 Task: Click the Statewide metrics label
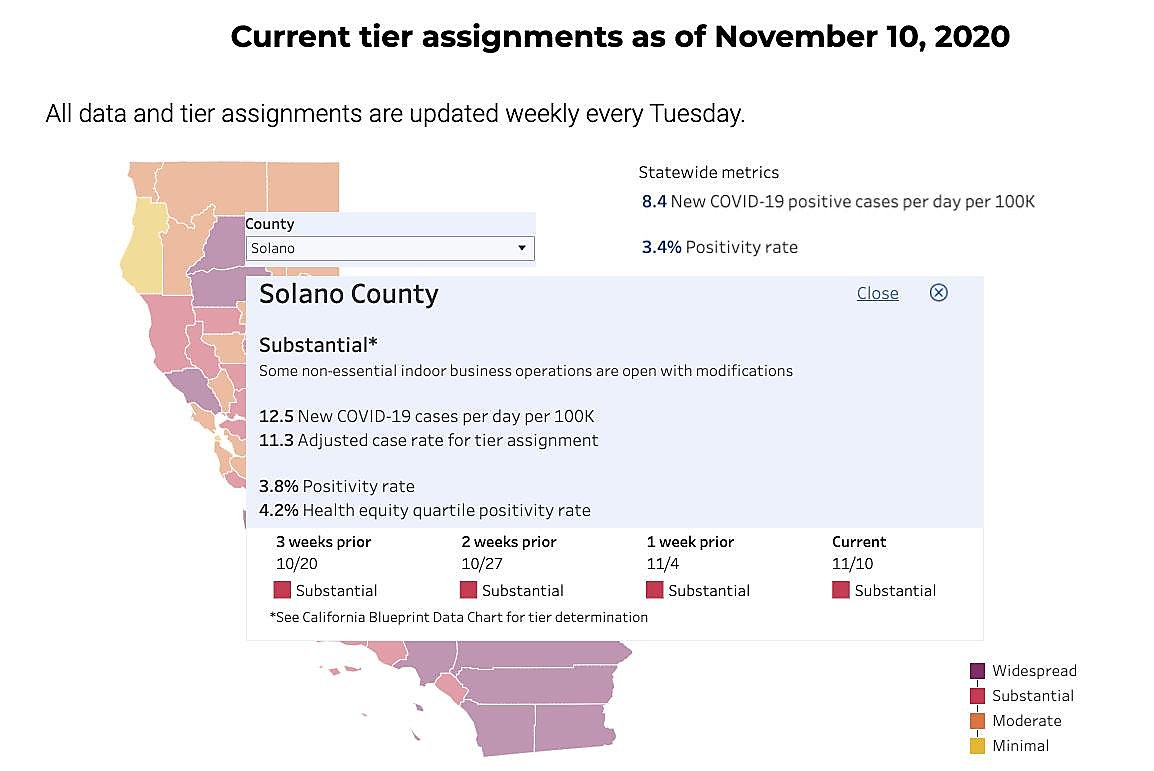tap(709, 172)
